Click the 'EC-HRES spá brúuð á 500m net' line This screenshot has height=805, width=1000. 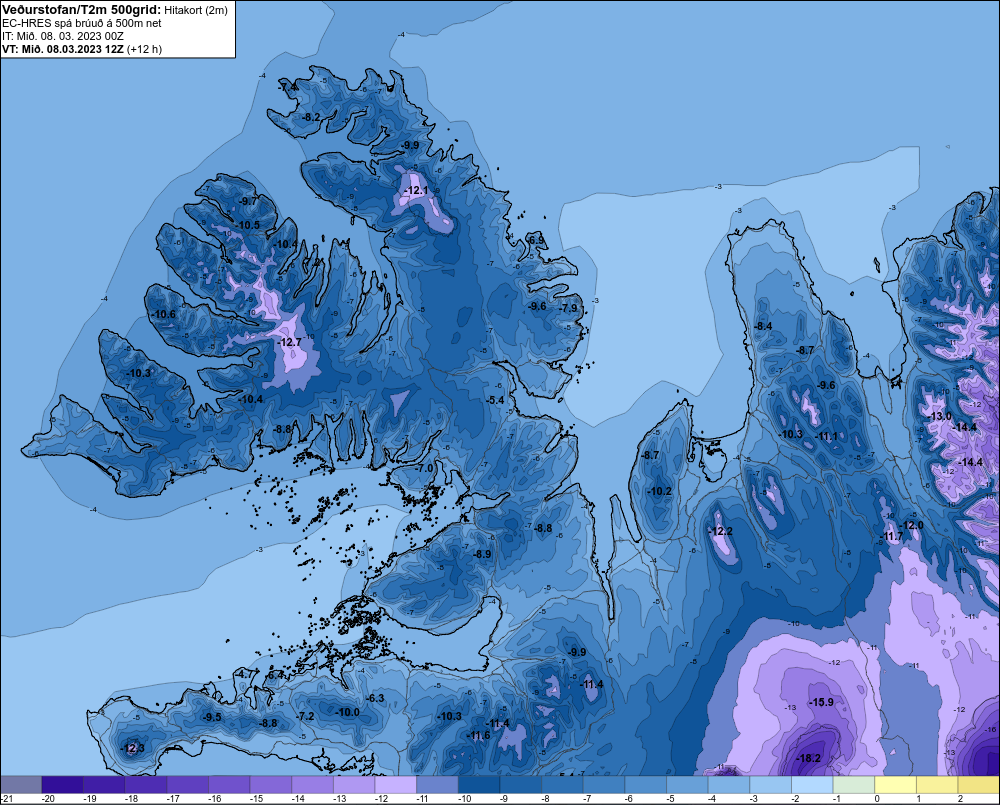click(x=82, y=23)
